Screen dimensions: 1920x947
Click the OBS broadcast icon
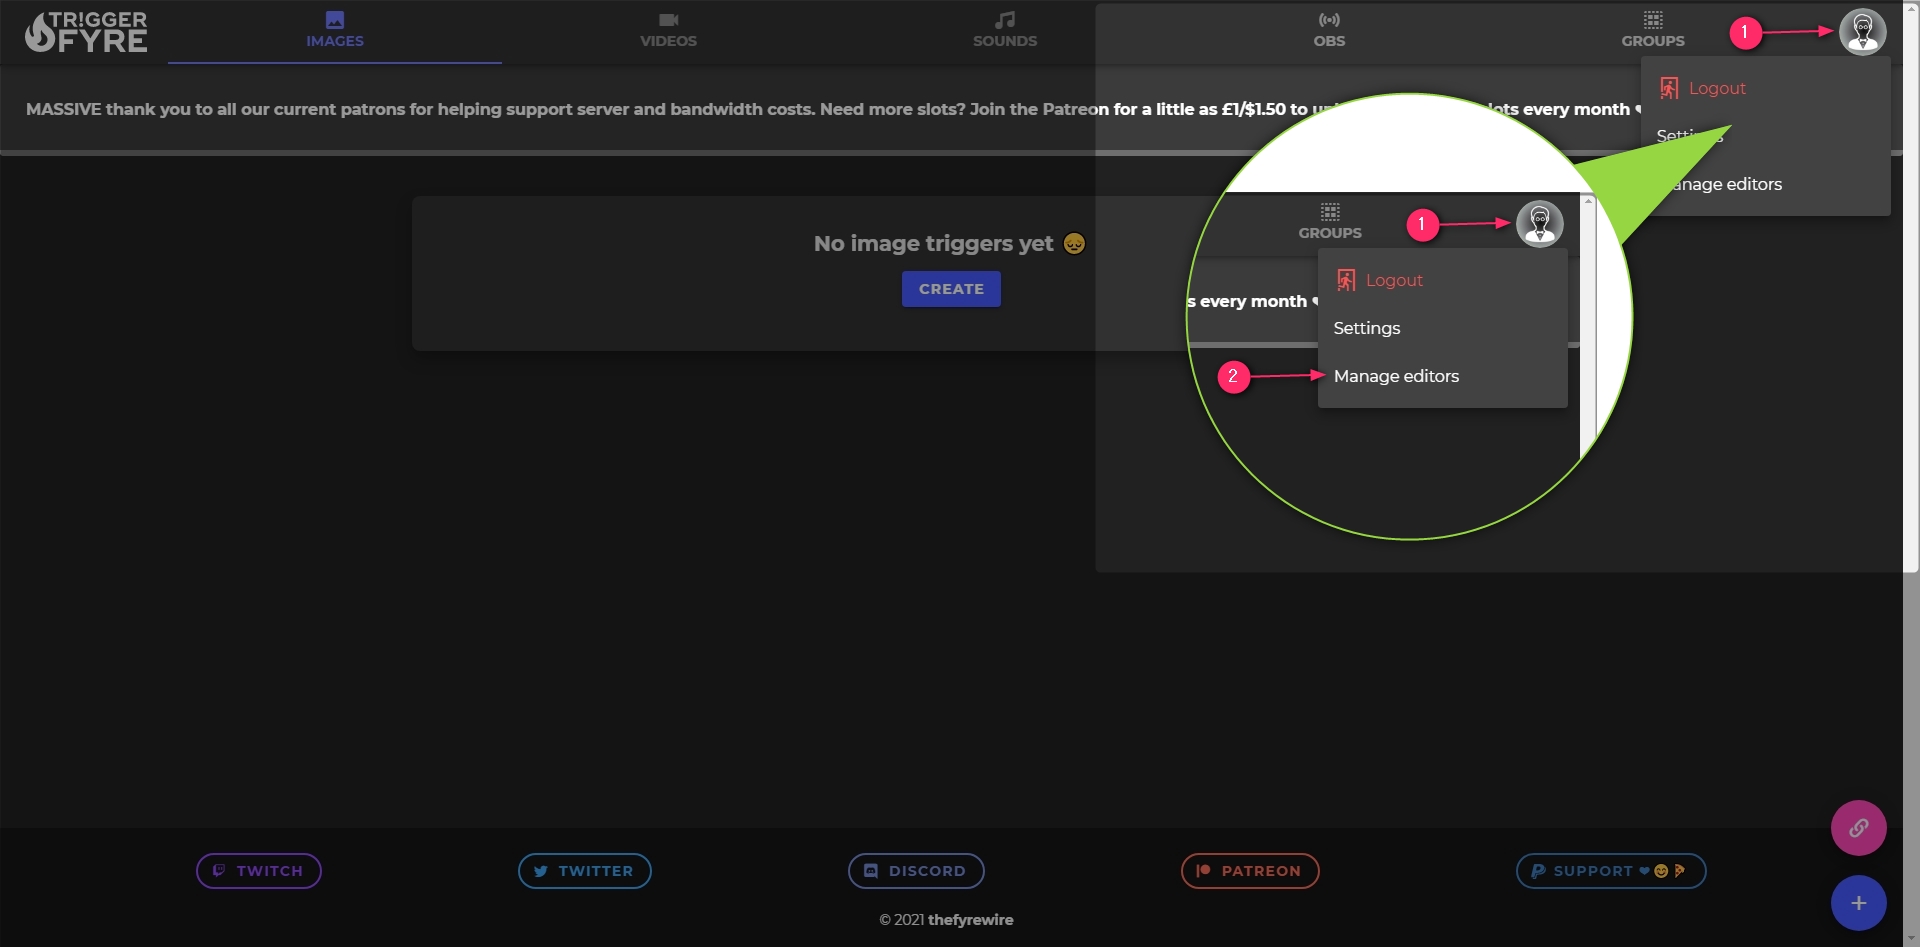[1329, 20]
